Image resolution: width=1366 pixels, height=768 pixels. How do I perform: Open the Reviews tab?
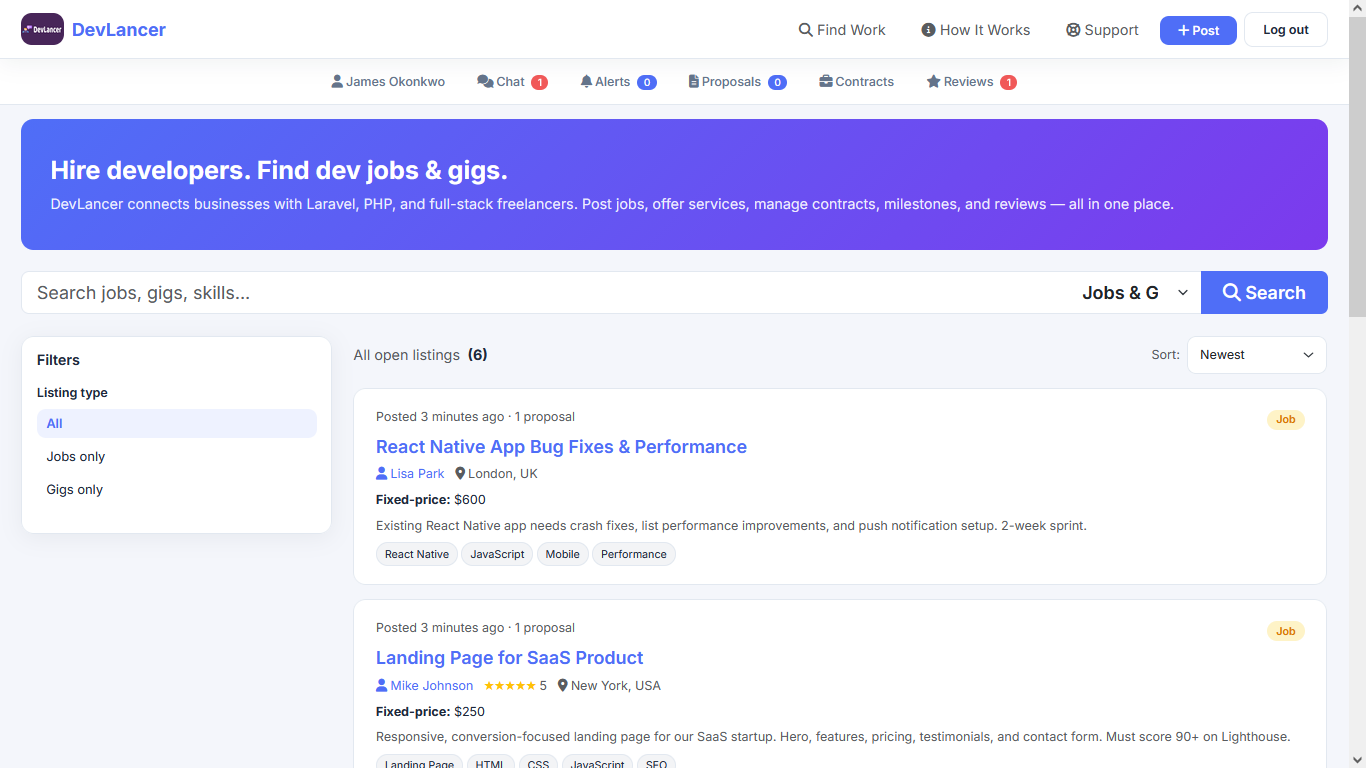tap(971, 82)
